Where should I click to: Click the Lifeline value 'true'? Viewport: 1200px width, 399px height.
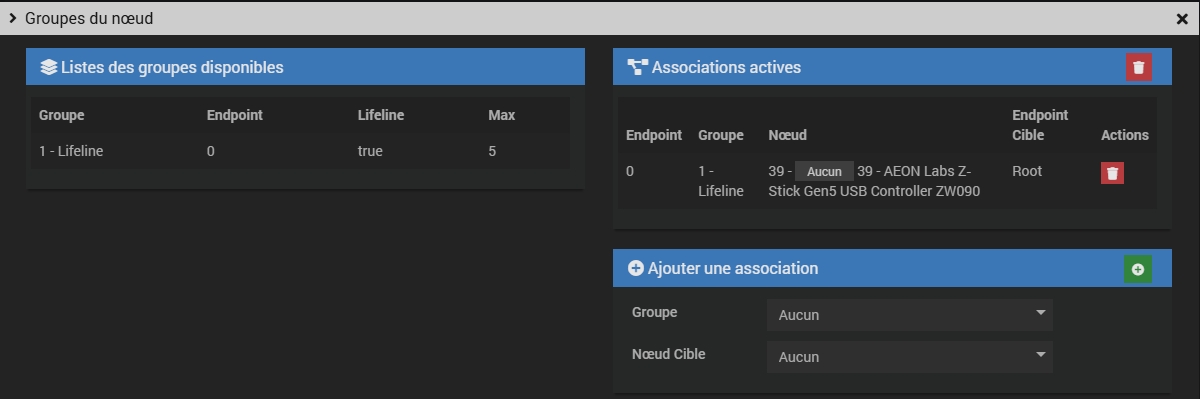pos(370,151)
